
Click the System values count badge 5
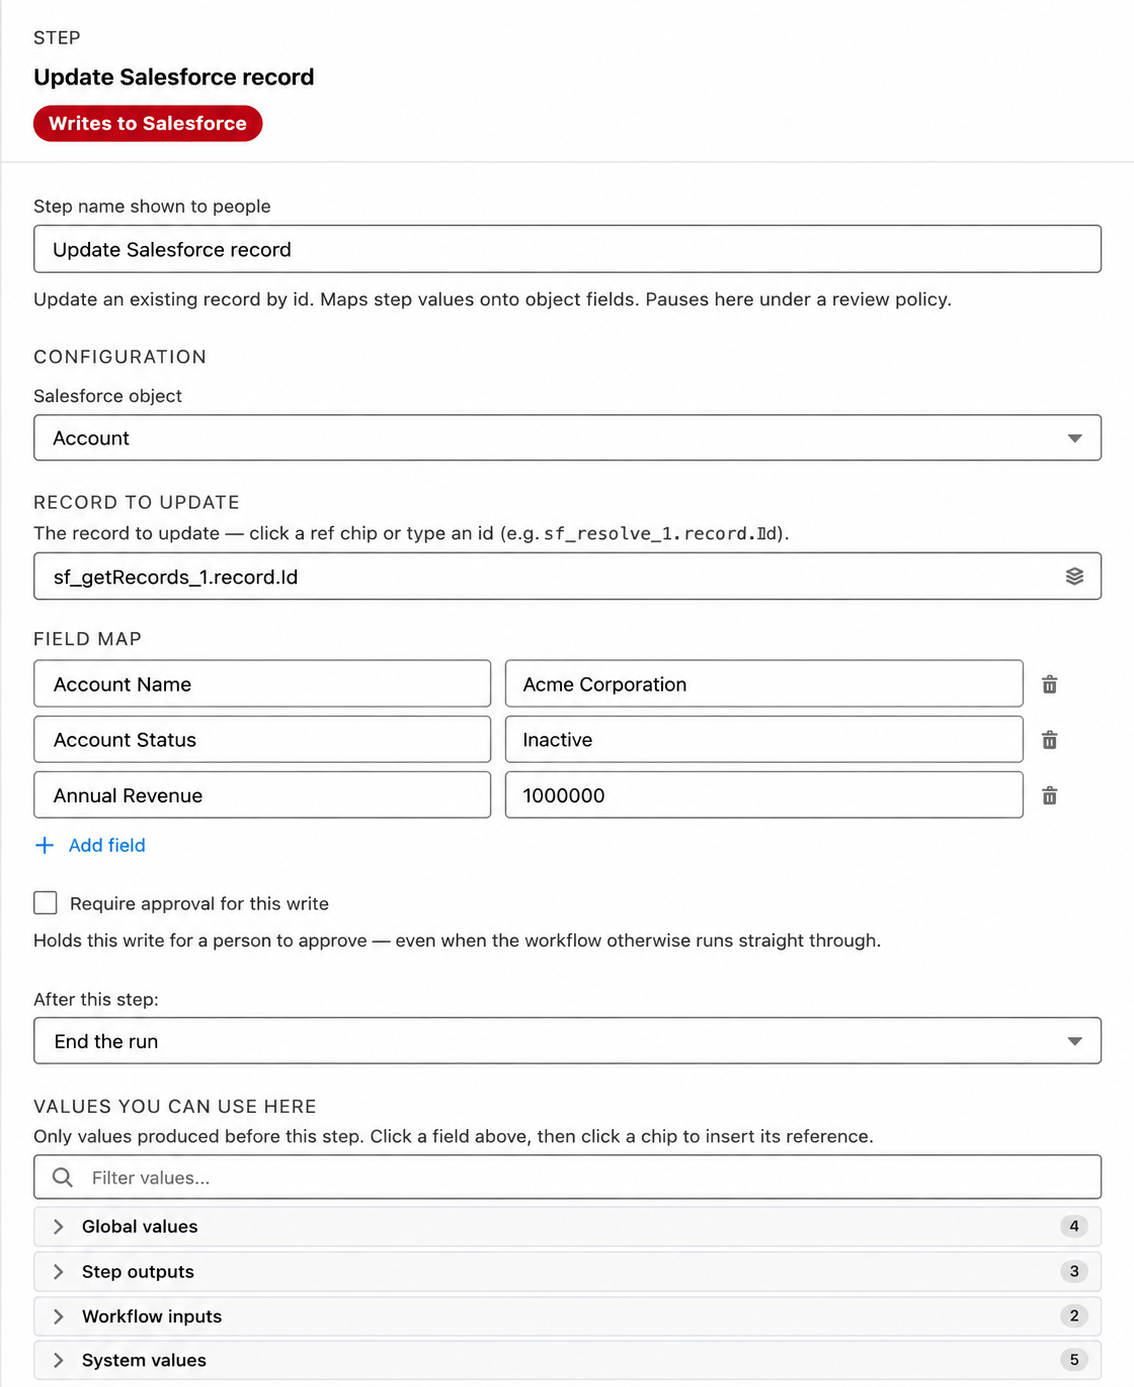tap(1074, 1360)
